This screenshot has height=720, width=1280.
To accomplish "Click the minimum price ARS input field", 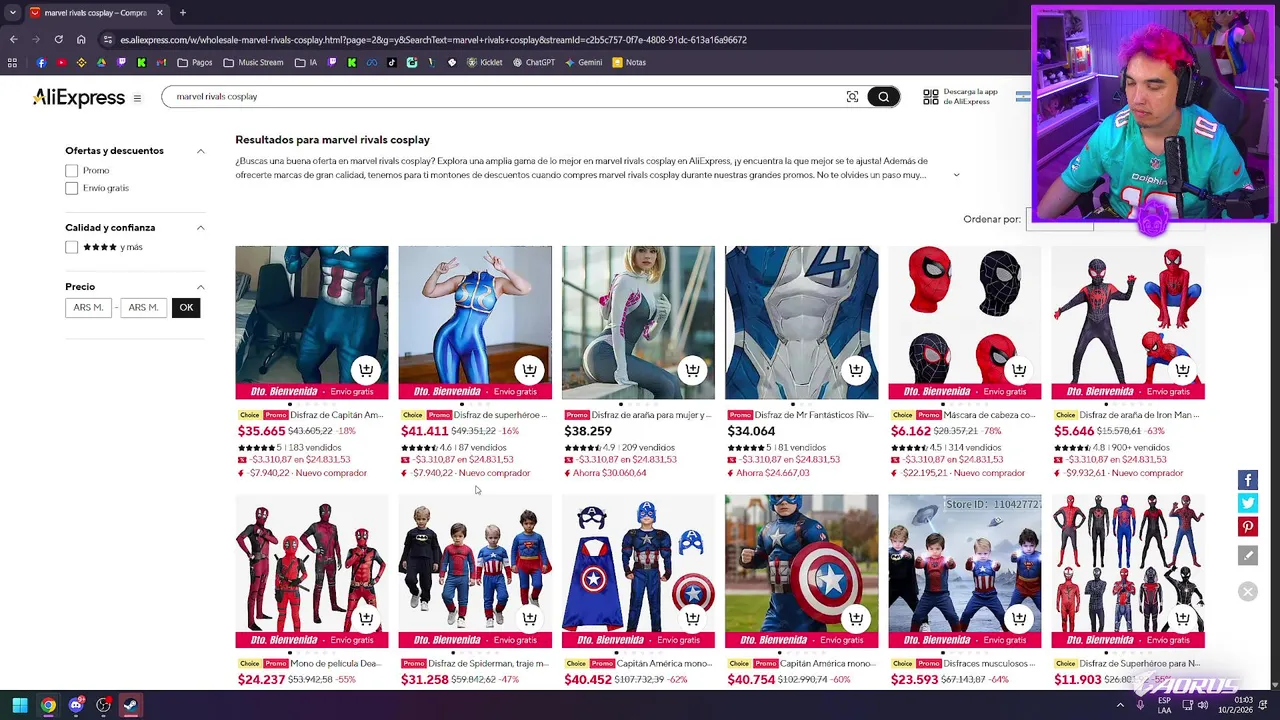I will pyautogui.click(x=88, y=308).
